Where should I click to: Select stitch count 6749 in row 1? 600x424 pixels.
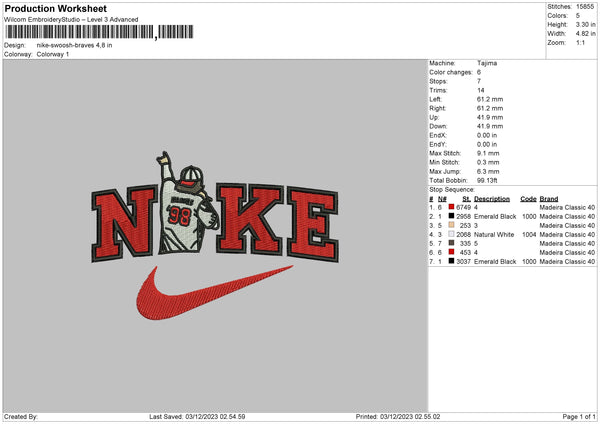click(x=463, y=207)
